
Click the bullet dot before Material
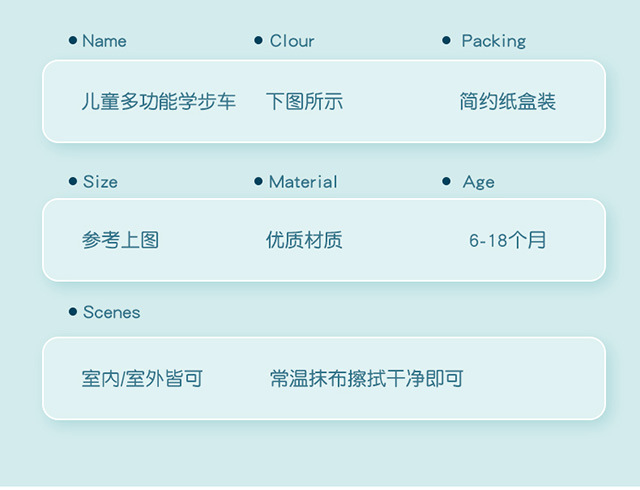(x=260, y=181)
